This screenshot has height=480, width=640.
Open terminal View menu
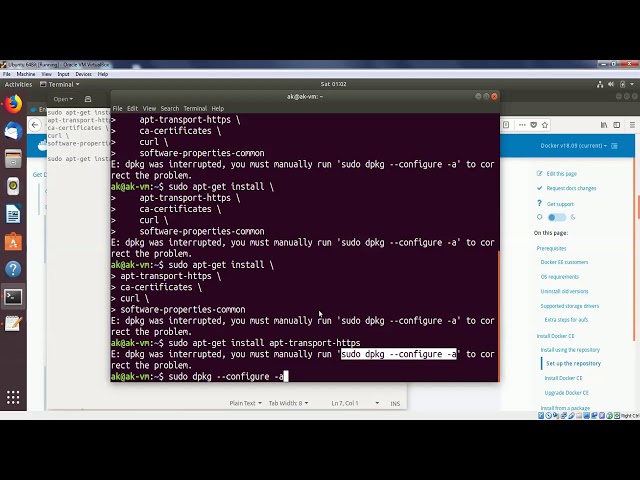point(149,109)
